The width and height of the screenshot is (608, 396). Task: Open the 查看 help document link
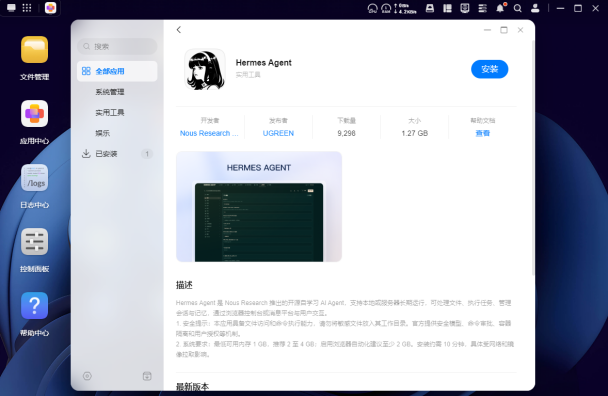(x=483, y=133)
